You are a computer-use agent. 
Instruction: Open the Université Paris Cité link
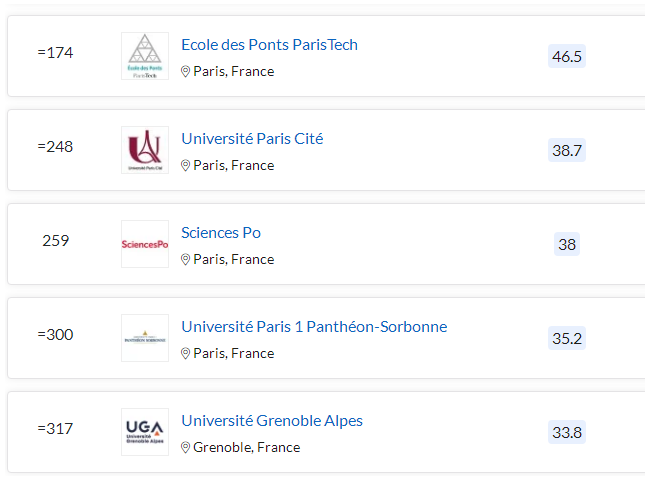tap(252, 139)
